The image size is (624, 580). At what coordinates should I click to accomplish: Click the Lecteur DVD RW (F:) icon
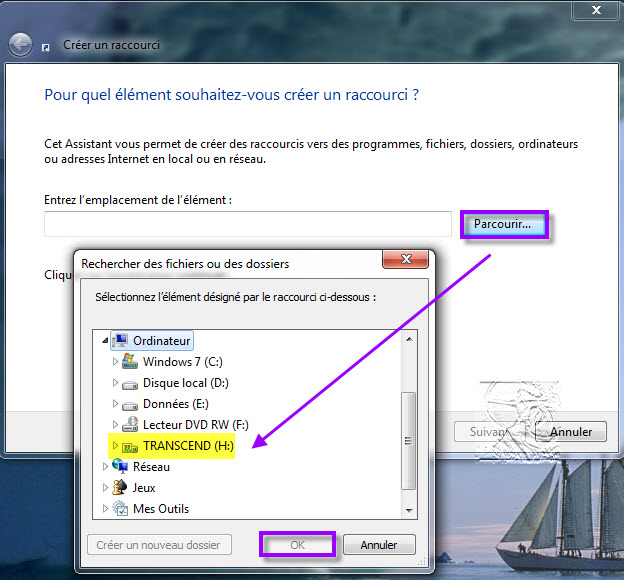coord(130,425)
